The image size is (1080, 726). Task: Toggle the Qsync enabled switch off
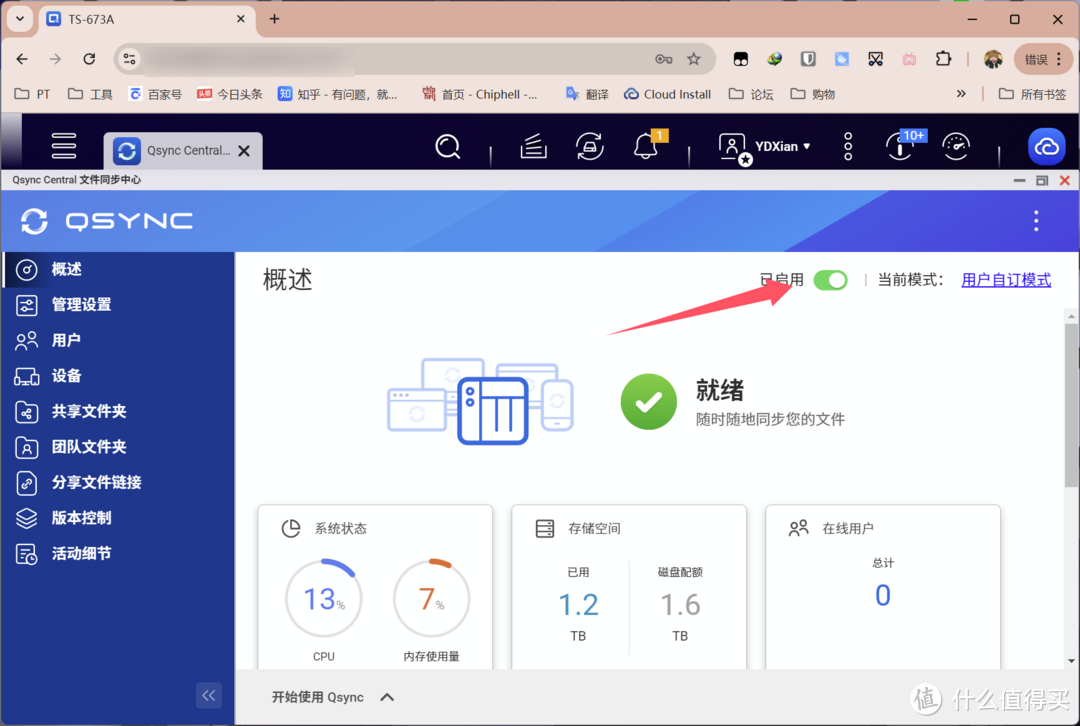tap(830, 280)
